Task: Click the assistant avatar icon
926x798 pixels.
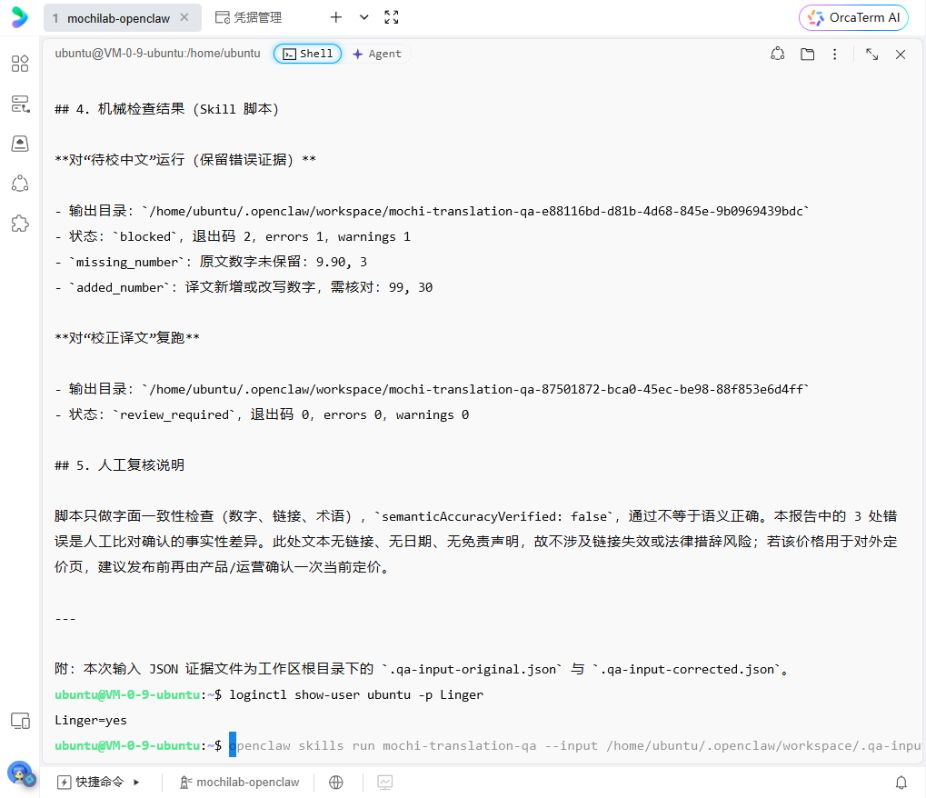Action: coord(21,773)
